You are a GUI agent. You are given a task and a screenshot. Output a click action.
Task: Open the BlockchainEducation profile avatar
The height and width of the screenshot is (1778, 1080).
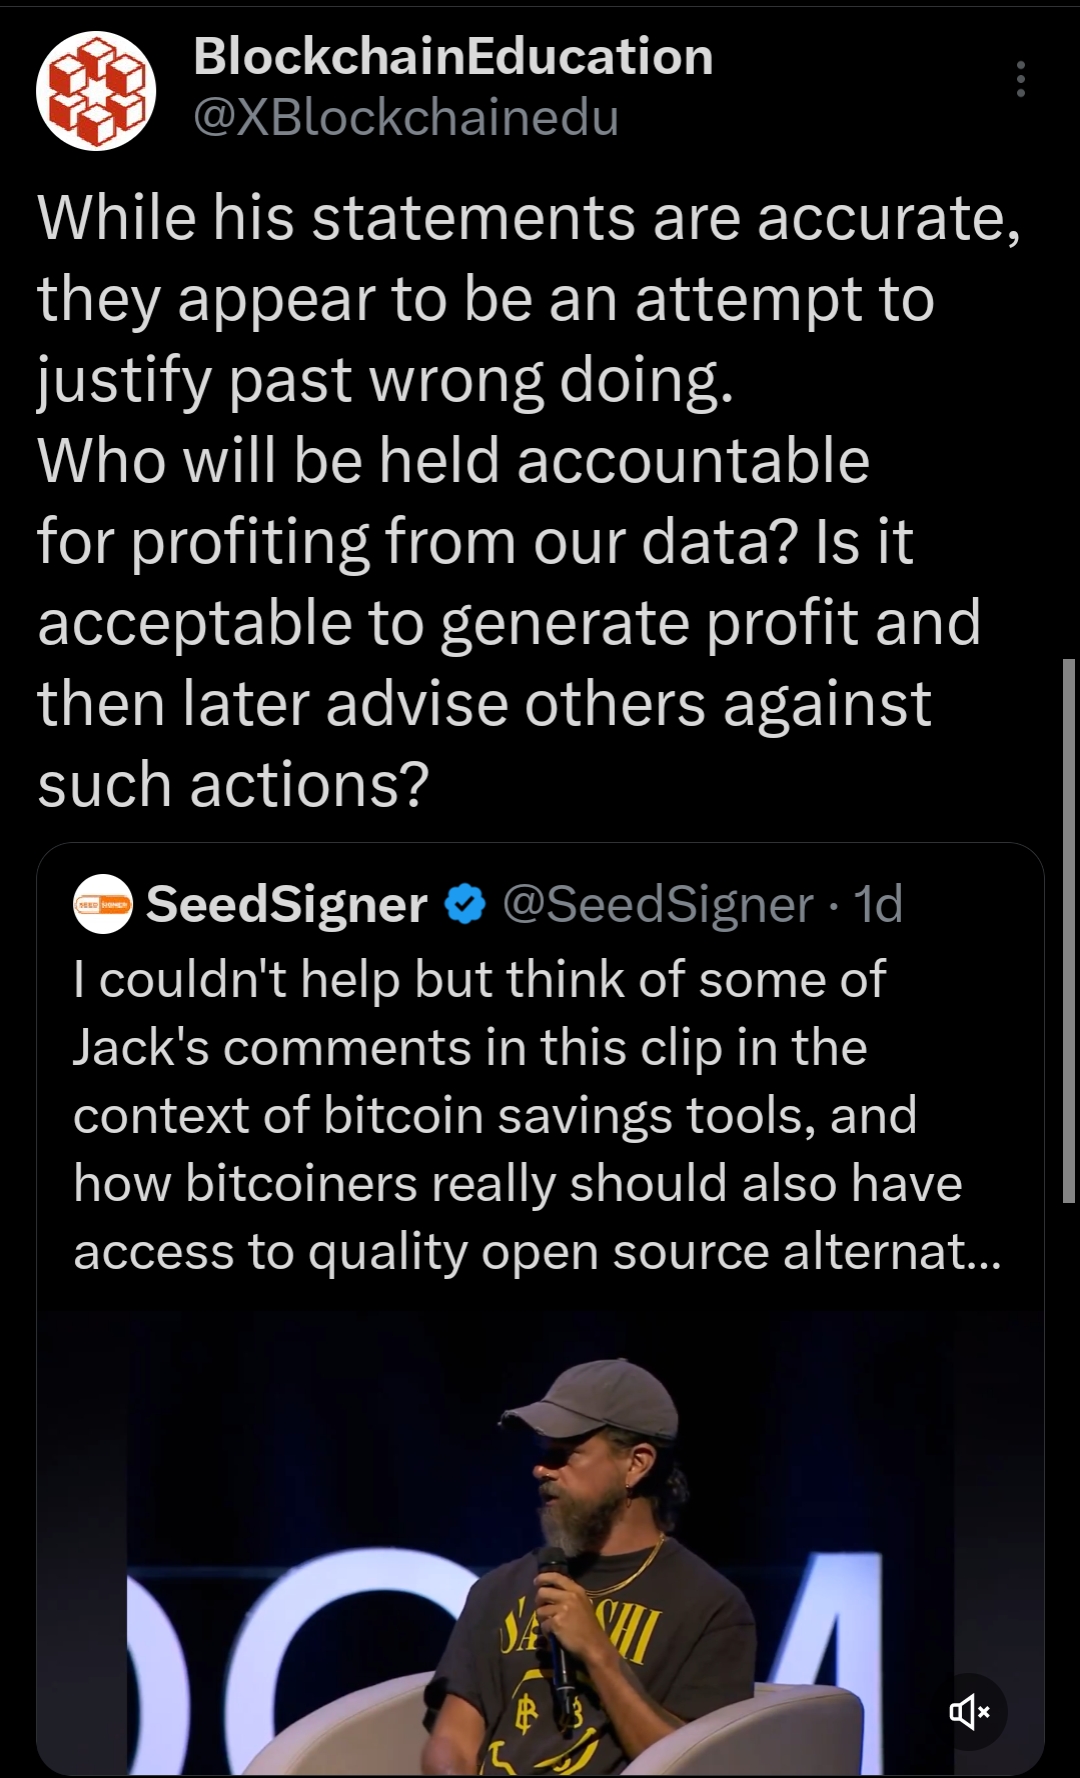96,91
